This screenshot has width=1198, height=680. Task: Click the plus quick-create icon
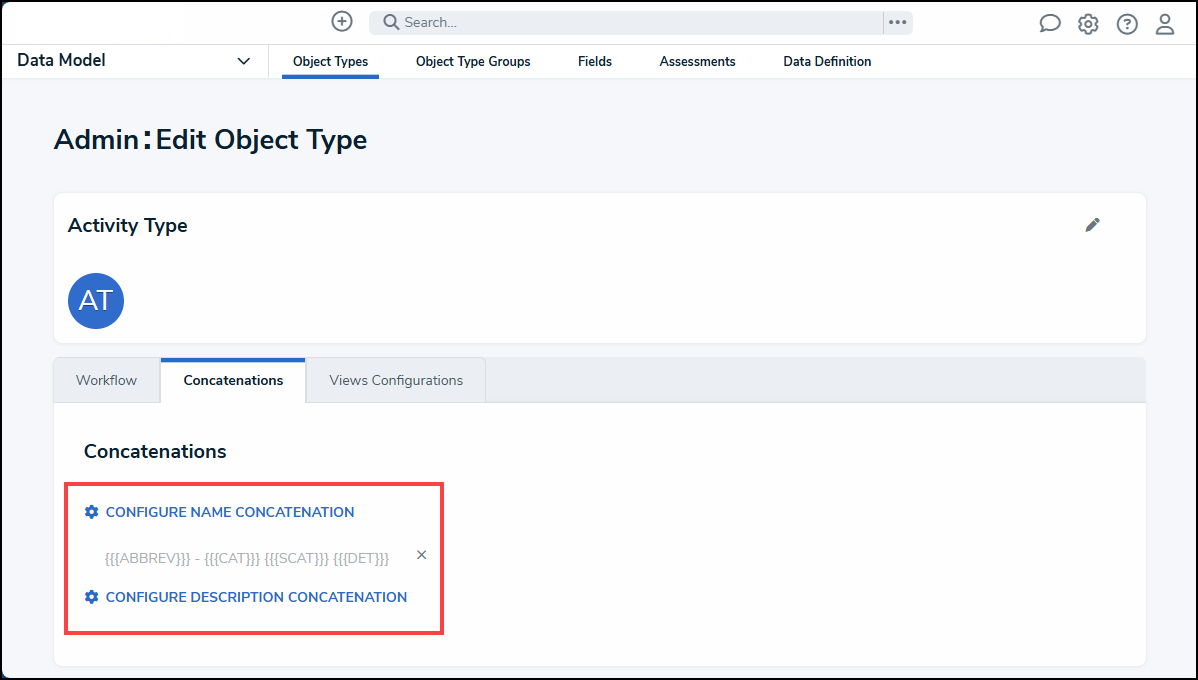[x=342, y=22]
